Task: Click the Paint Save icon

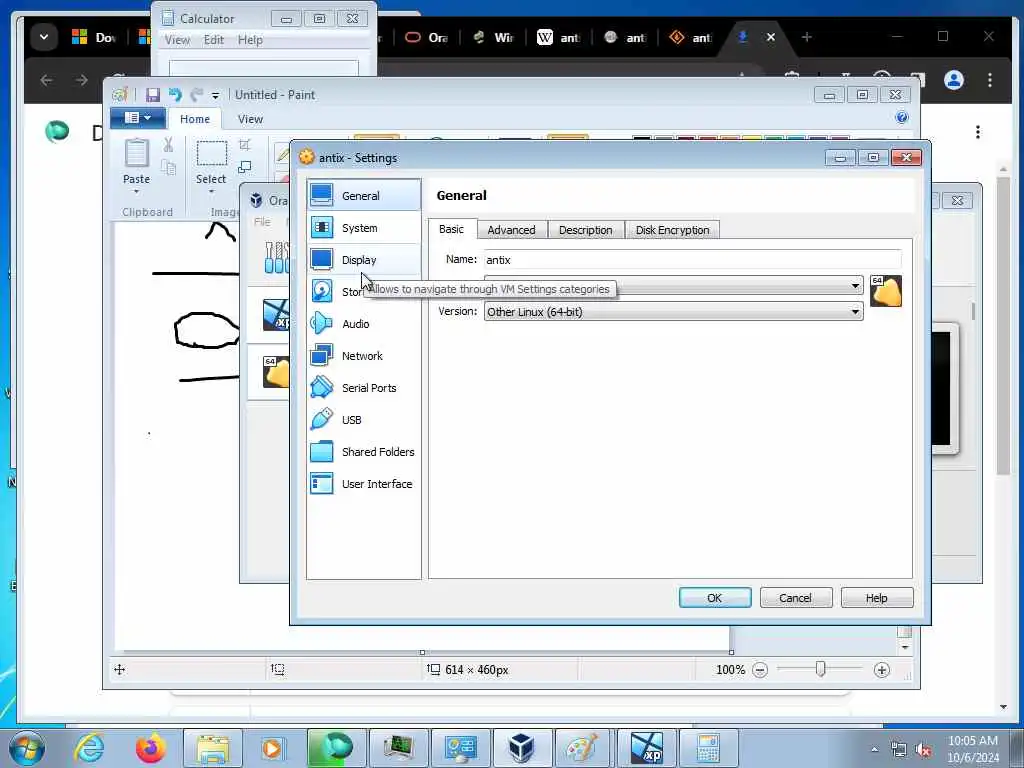Action: 153,95
